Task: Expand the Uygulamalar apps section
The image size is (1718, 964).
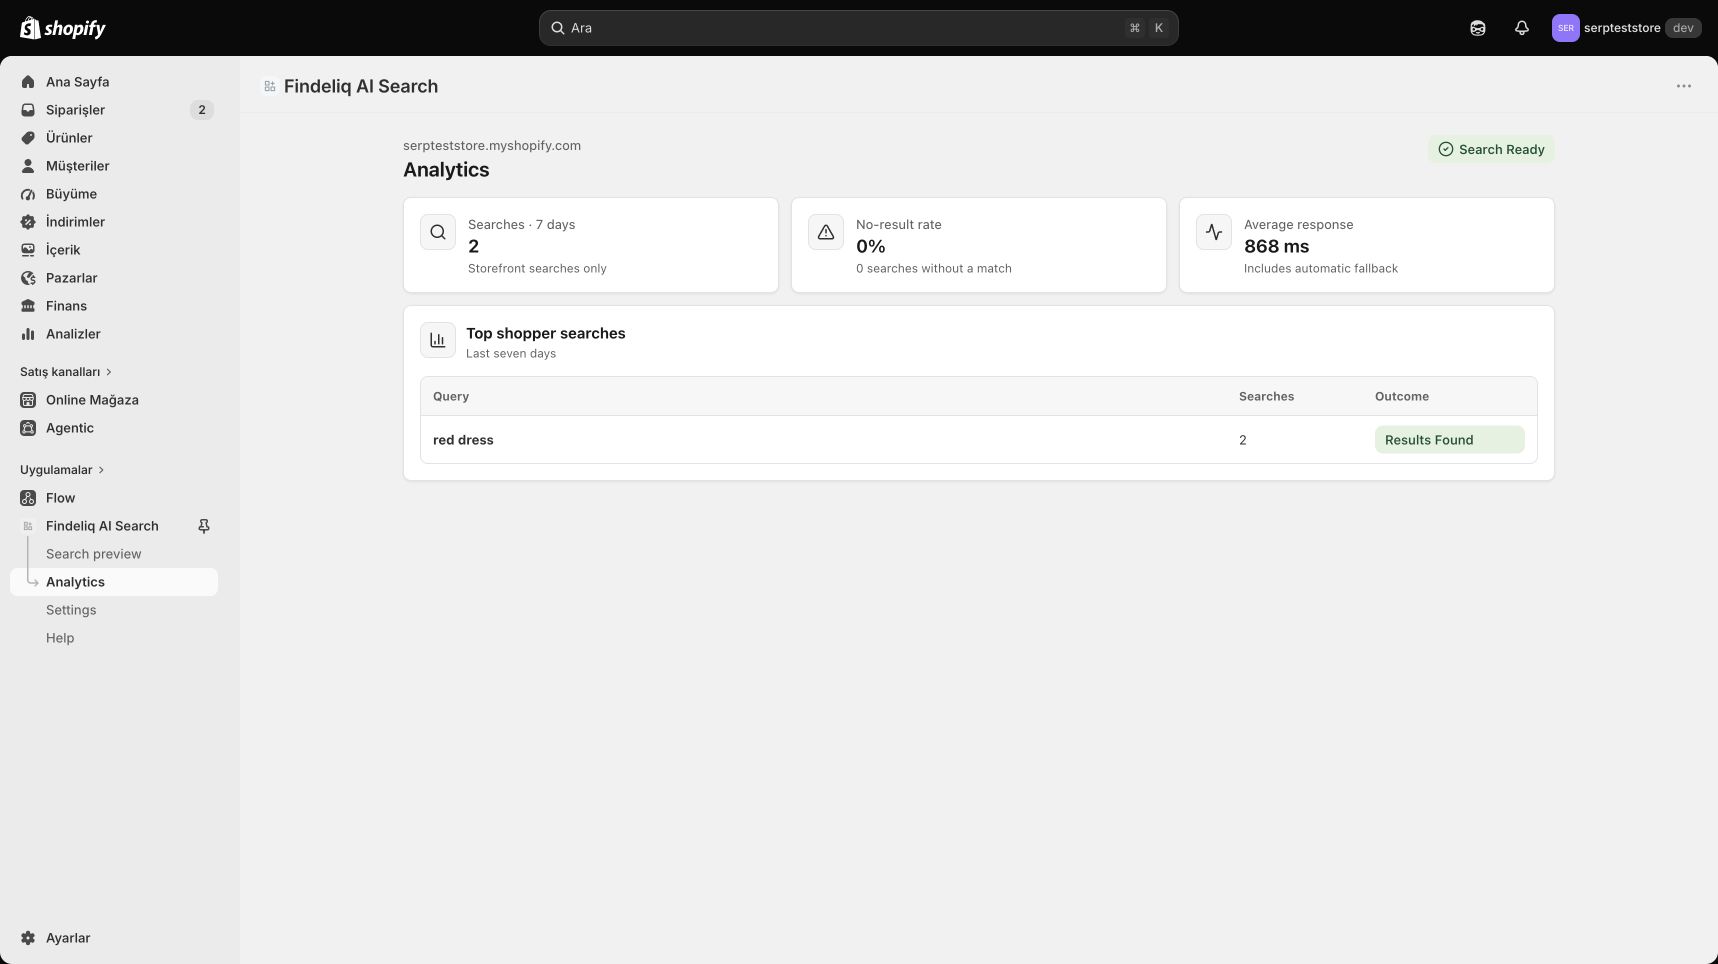Action: coord(62,470)
